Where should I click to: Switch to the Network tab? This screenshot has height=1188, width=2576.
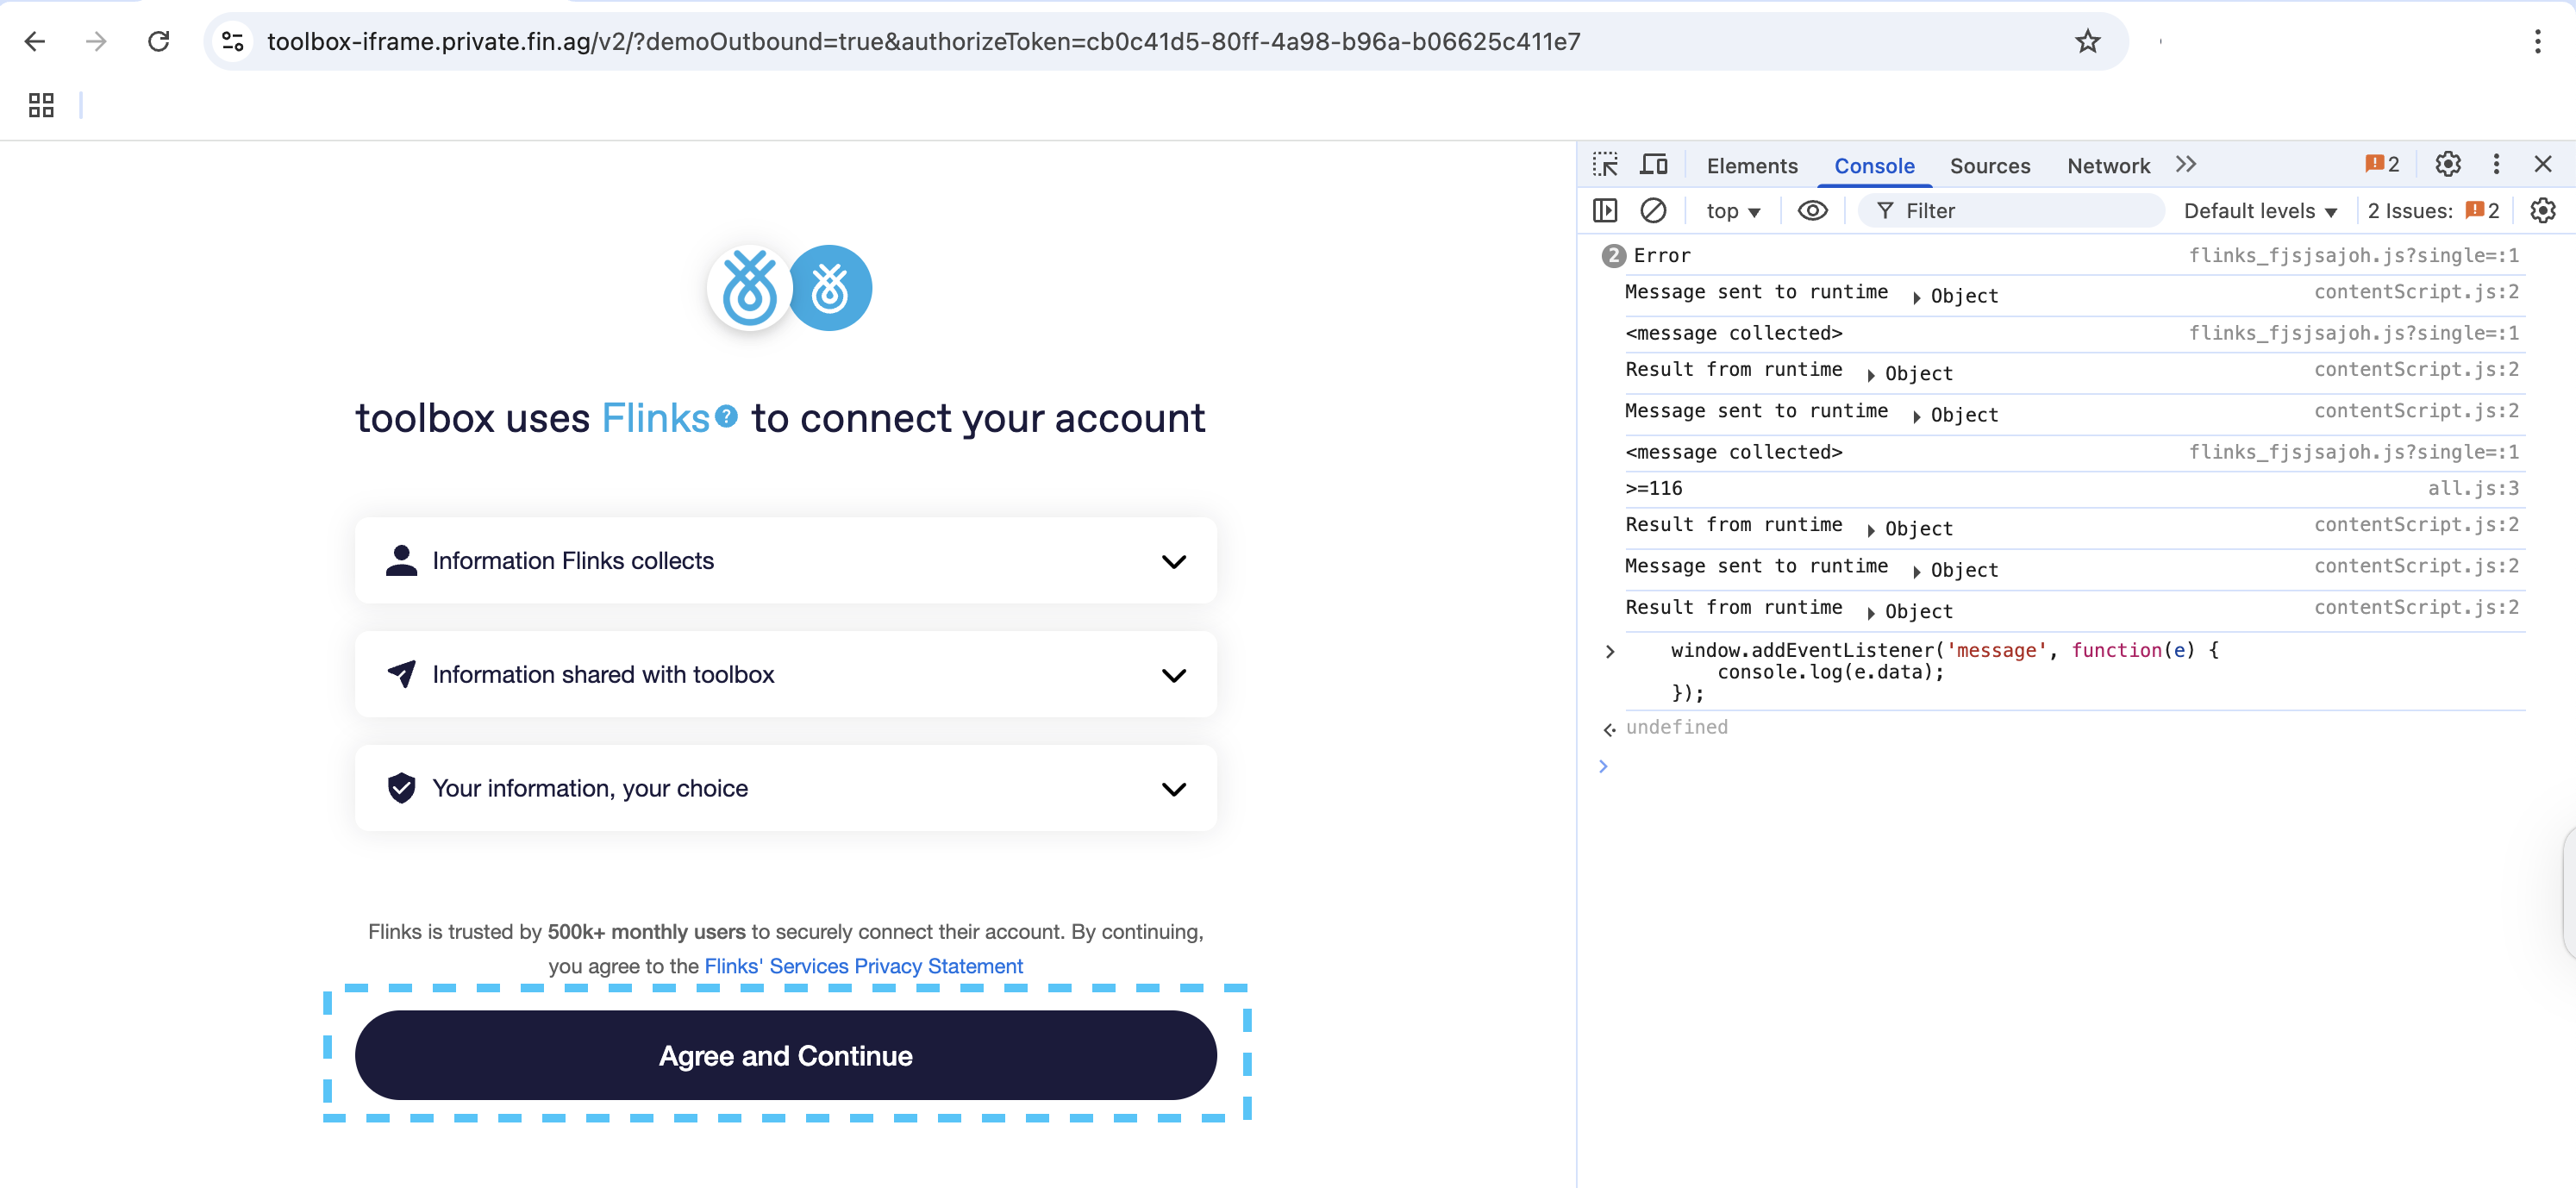coord(2108,166)
